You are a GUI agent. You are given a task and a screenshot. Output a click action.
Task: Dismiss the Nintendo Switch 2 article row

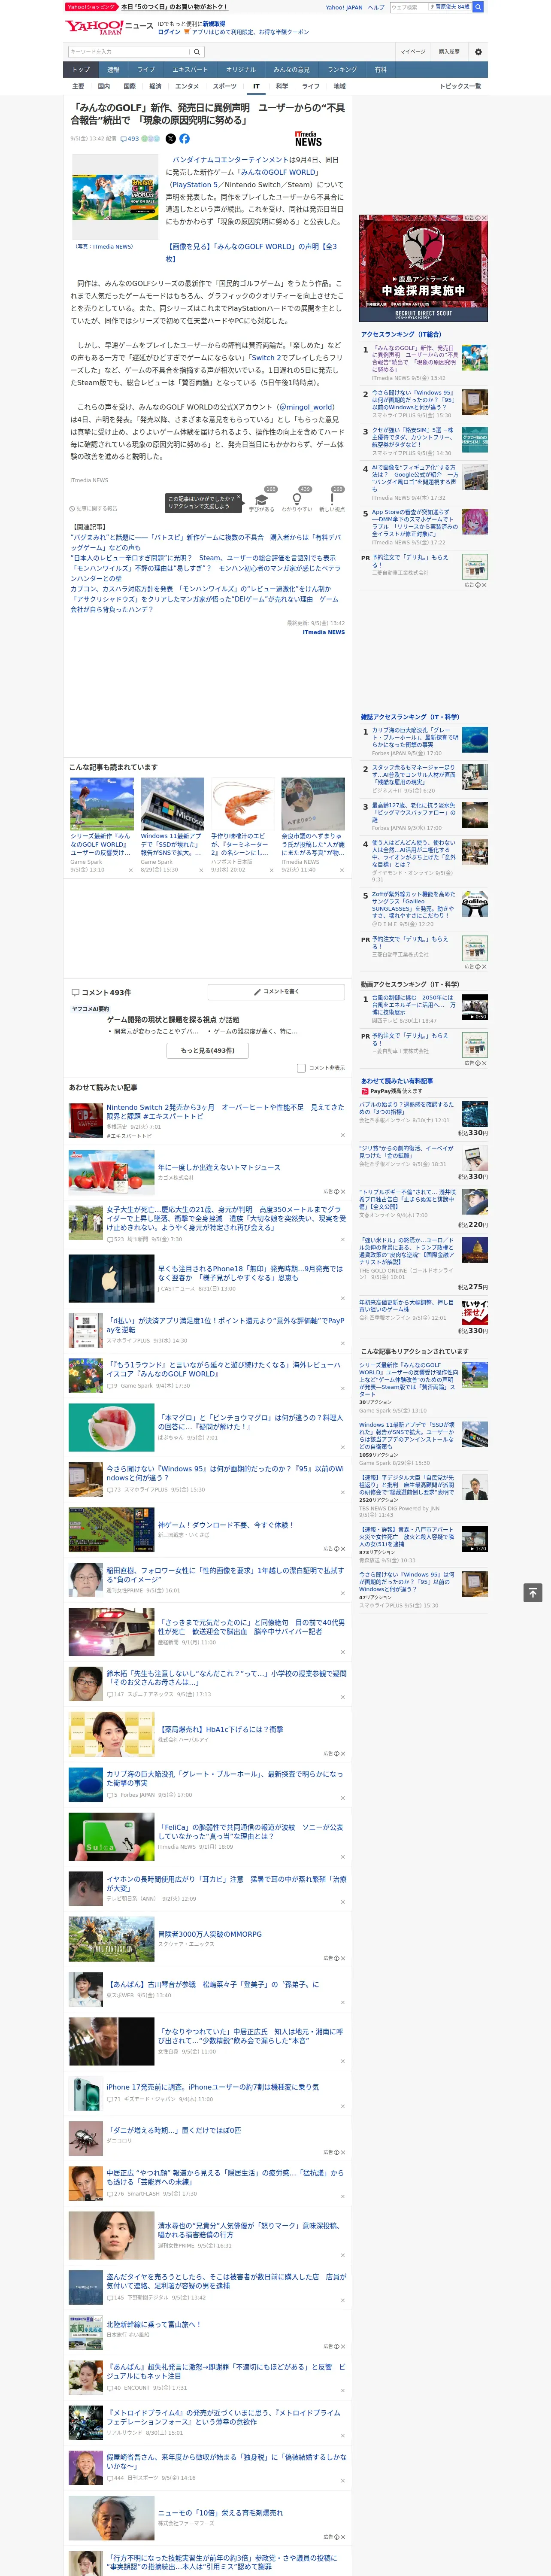click(343, 1136)
